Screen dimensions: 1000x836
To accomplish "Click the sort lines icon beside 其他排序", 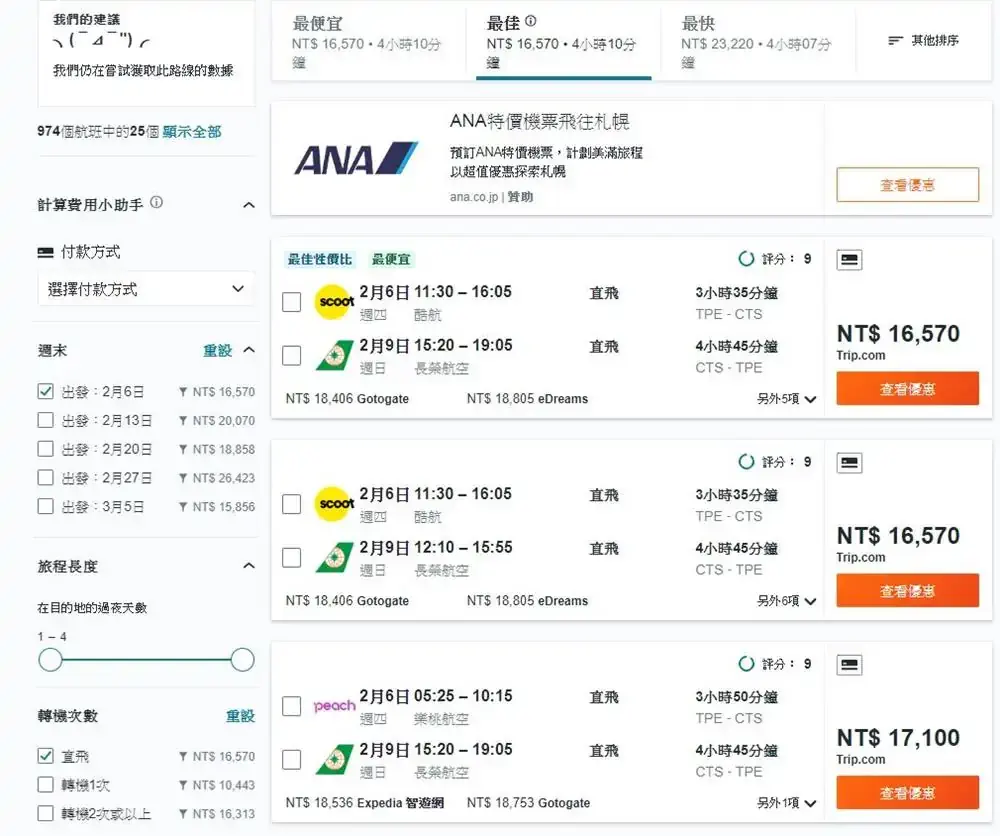I will (x=895, y=40).
